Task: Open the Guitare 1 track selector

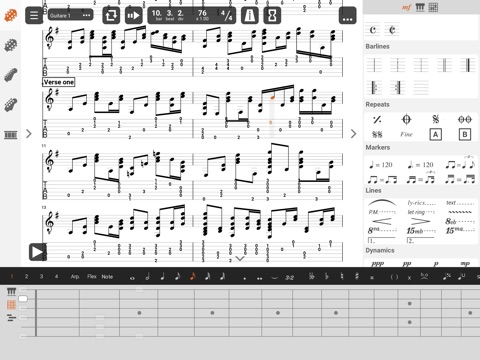Action: 70,15
